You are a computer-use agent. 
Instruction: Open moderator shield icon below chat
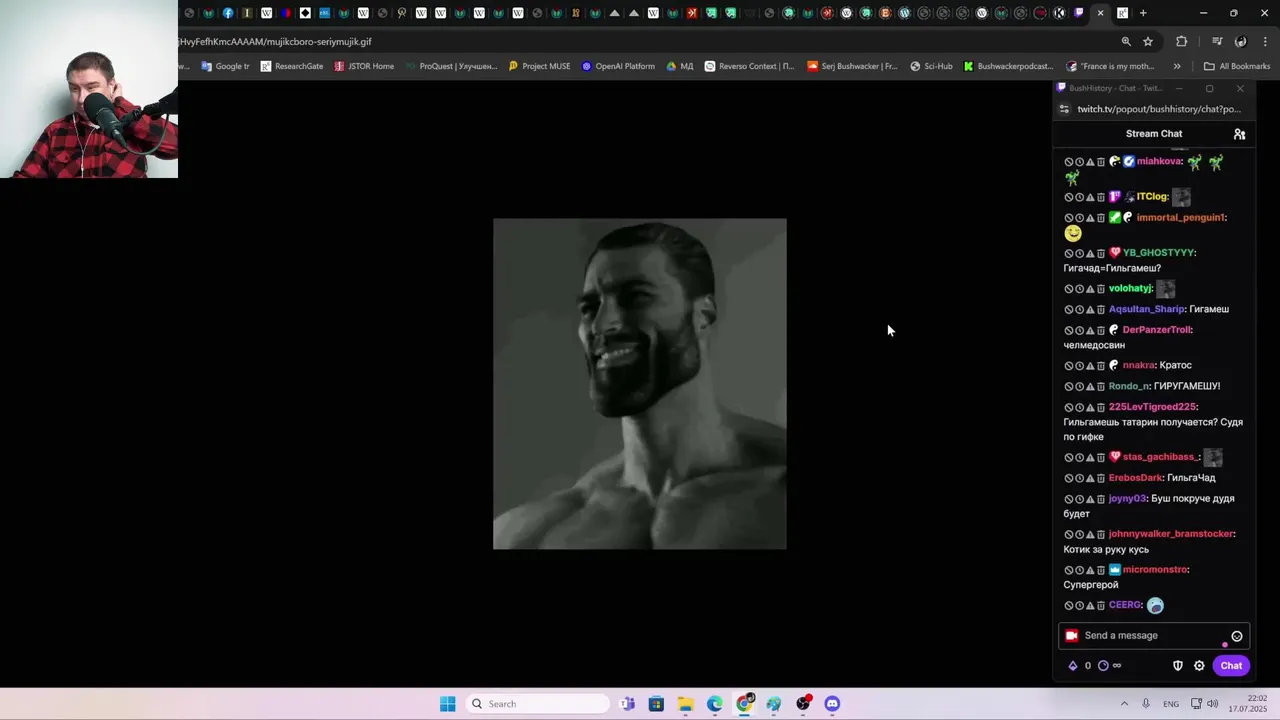1178,666
